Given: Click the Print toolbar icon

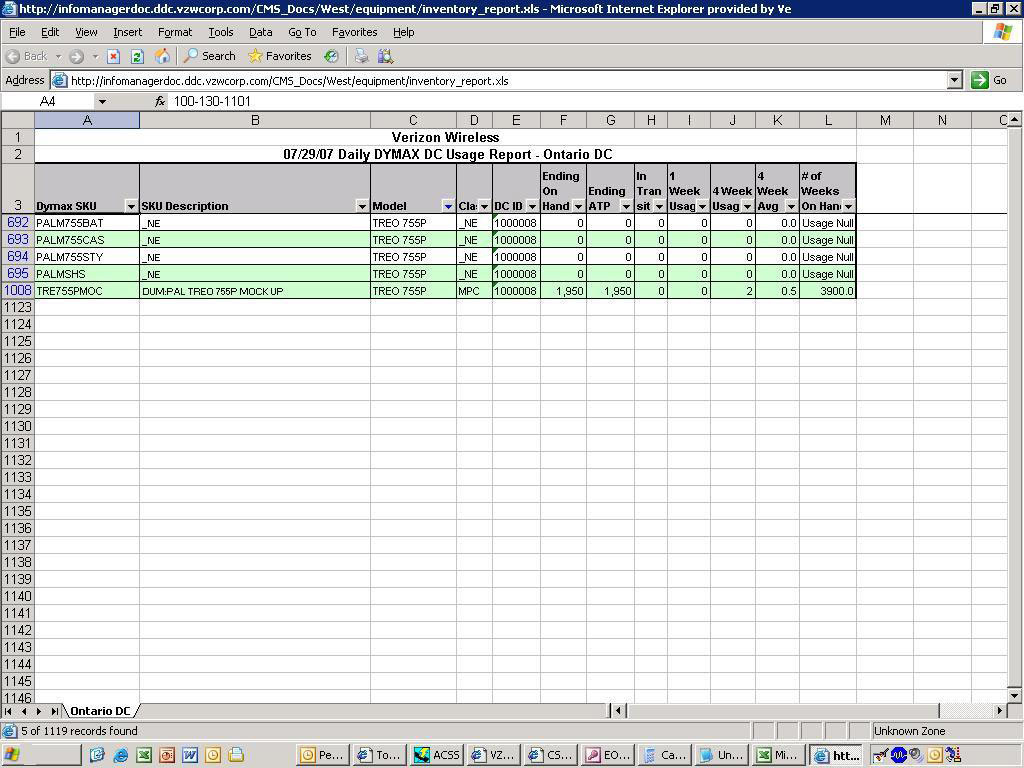Looking at the screenshot, I should (361, 56).
